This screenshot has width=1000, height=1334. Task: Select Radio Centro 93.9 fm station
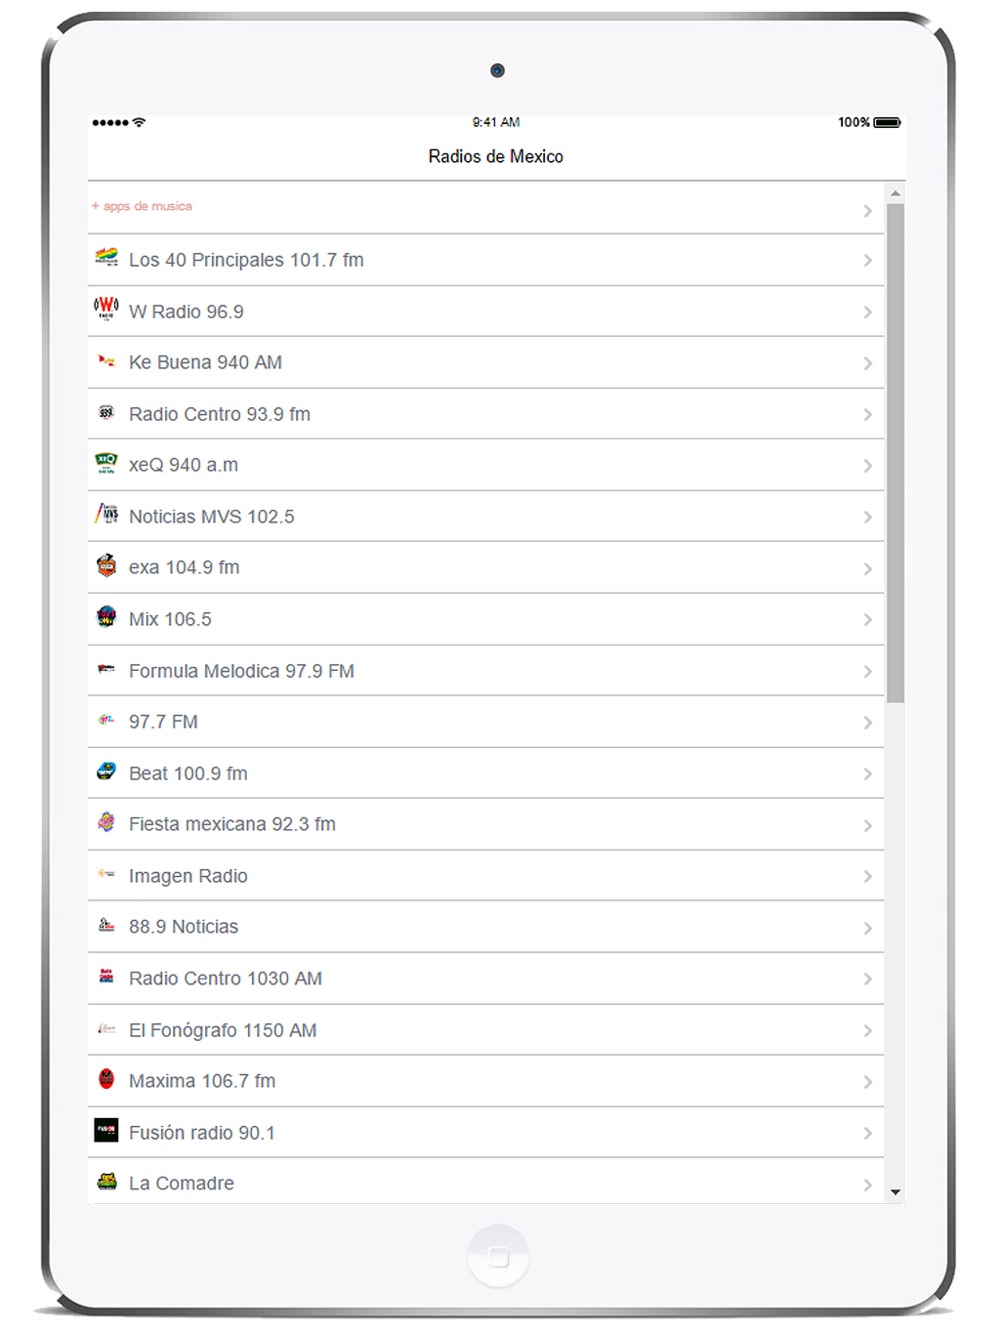click(486, 414)
